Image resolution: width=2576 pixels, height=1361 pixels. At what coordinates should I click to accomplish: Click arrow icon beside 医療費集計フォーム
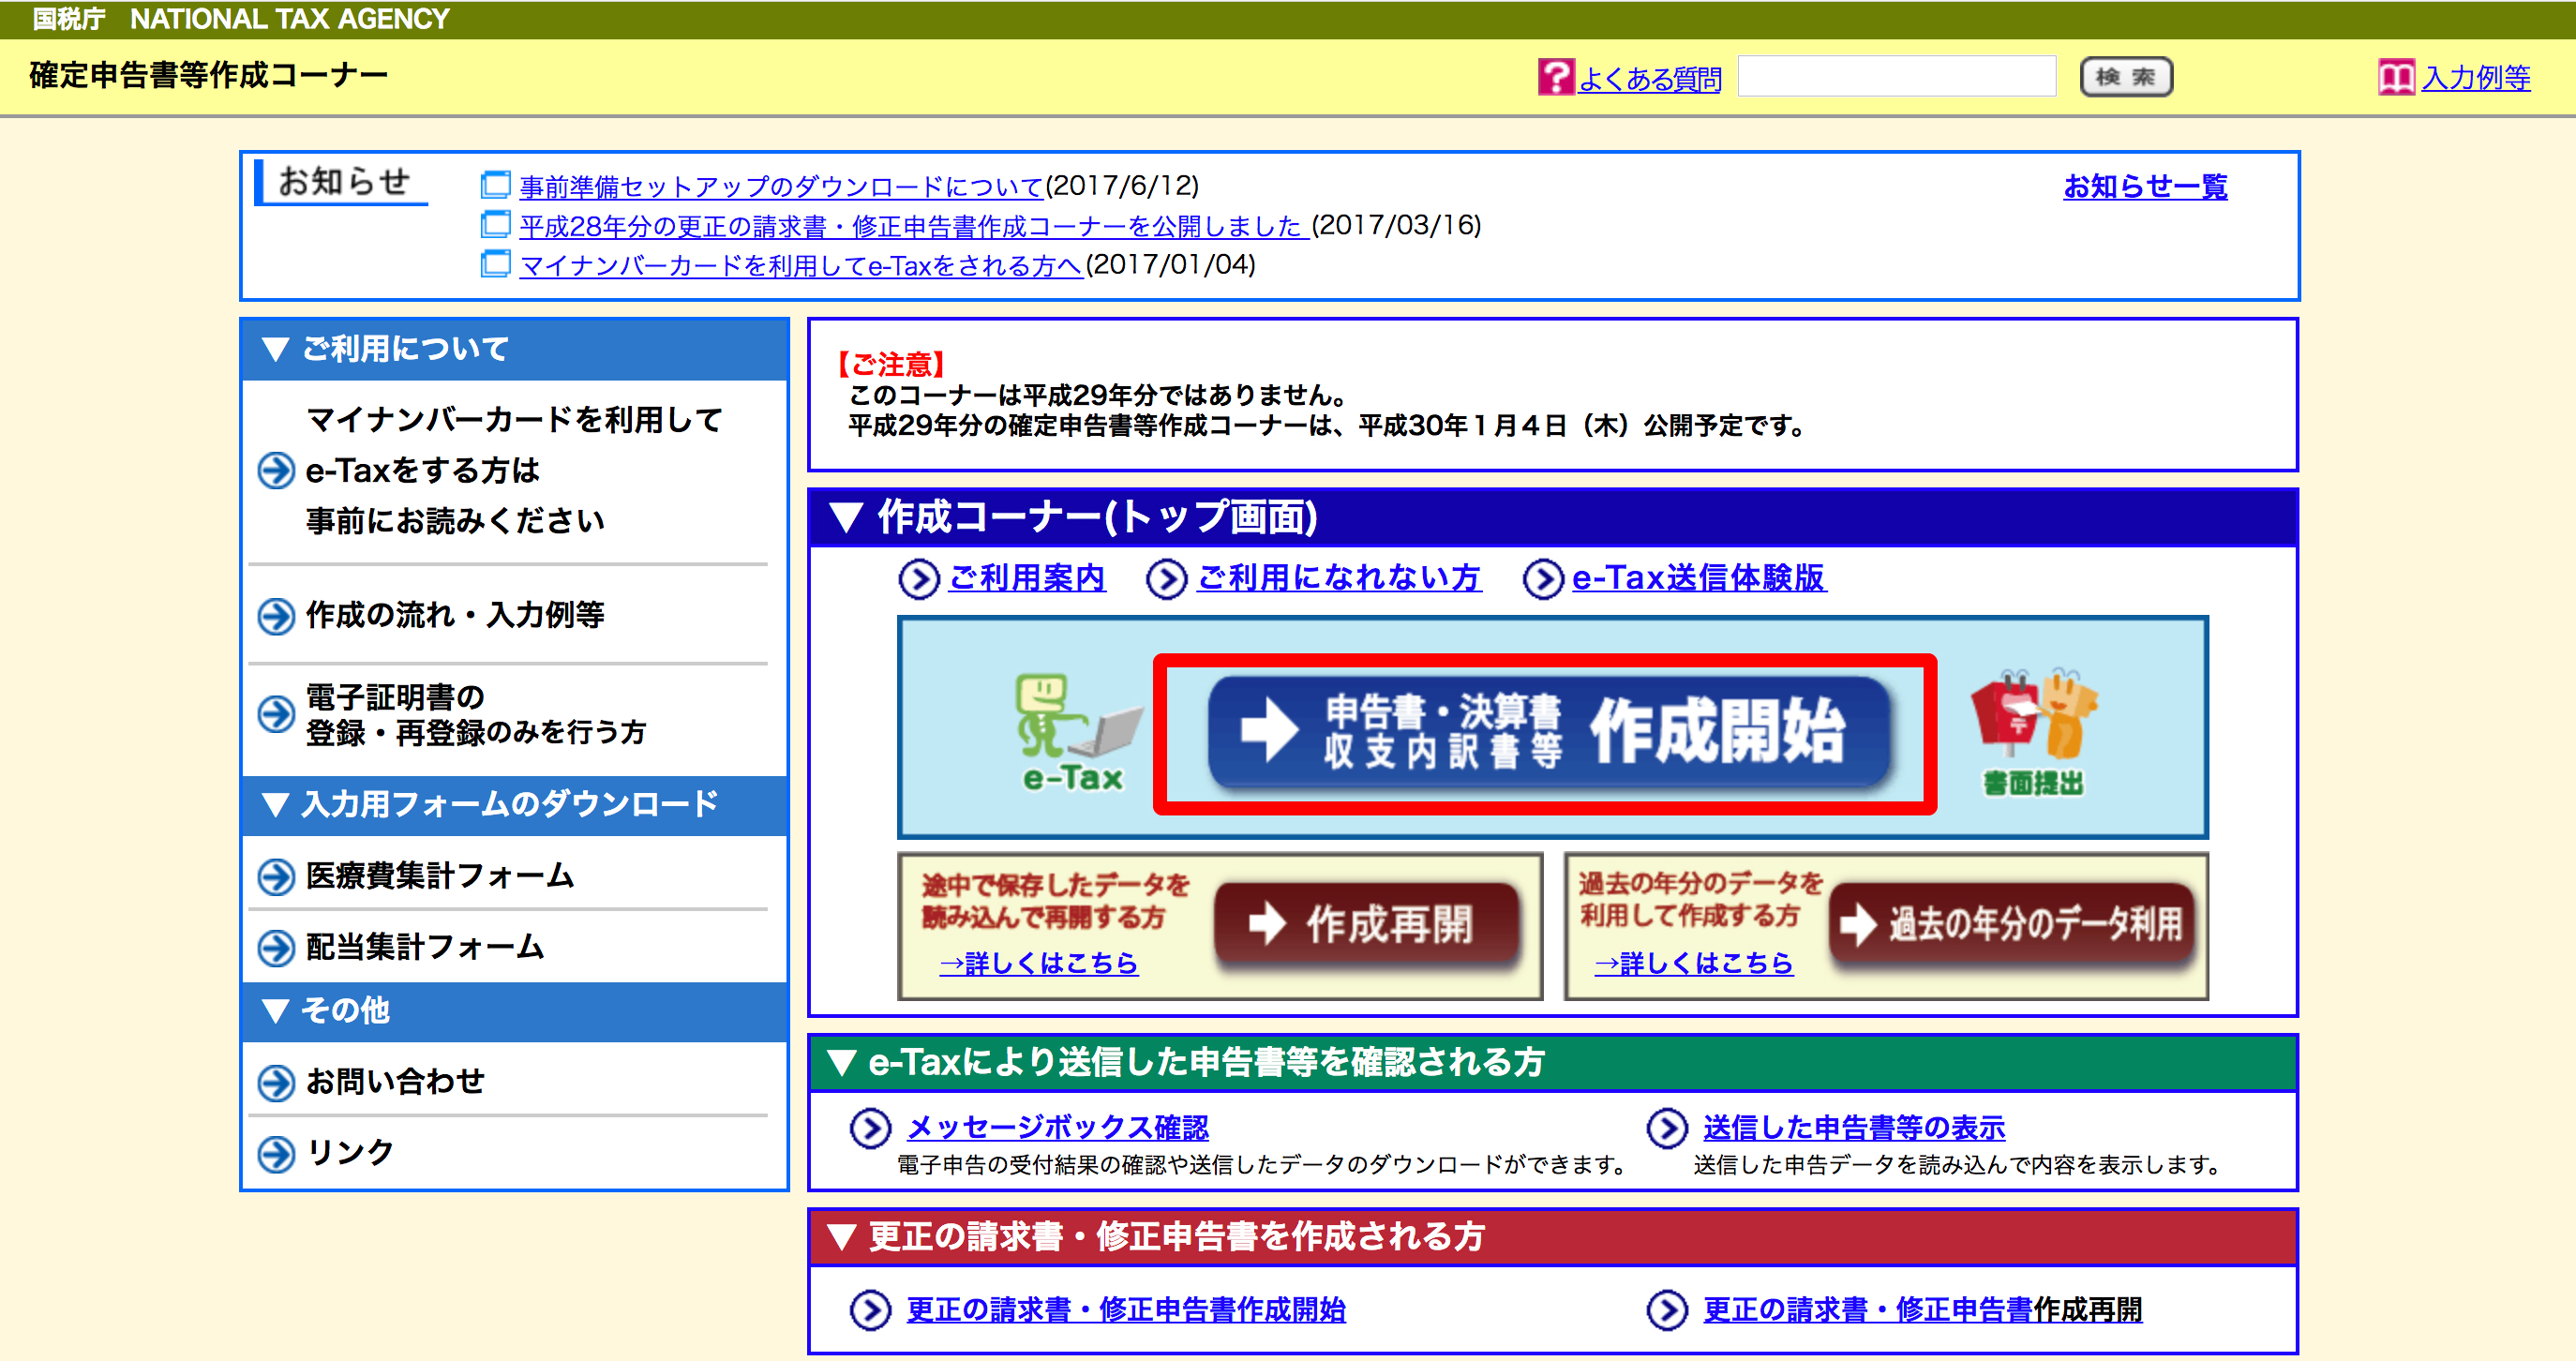click(276, 877)
